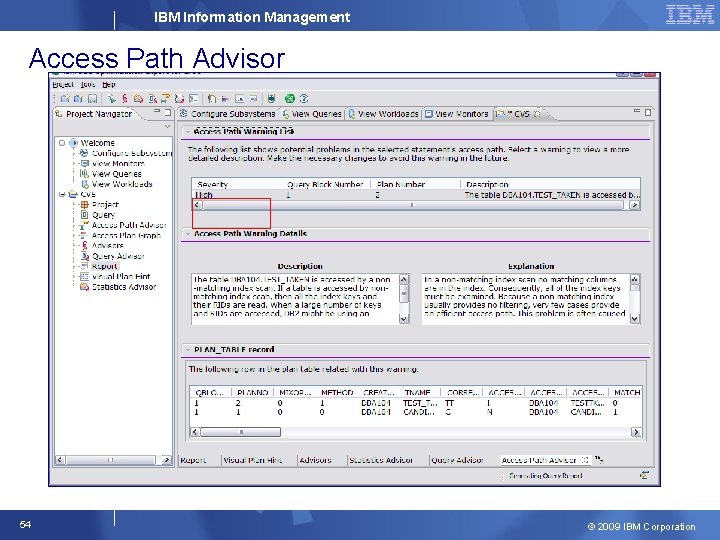Click the Project Navigator scrollbar right arrow

(166, 460)
